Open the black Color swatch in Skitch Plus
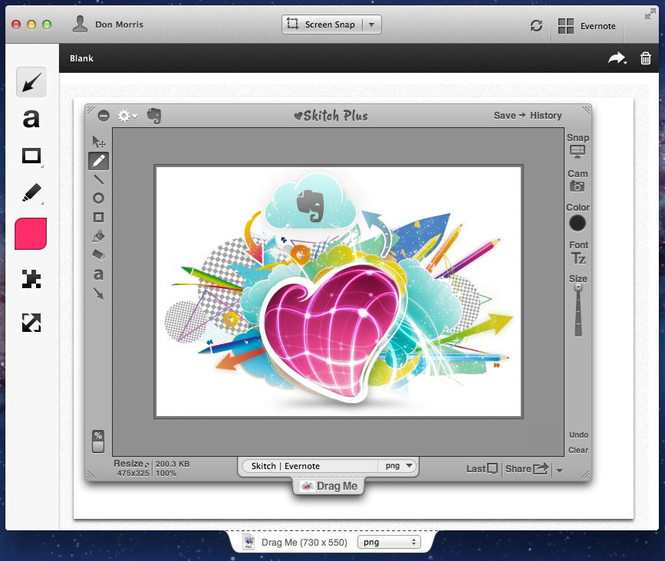Image resolution: width=665 pixels, height=561 pixels. (x=577, y=223)
